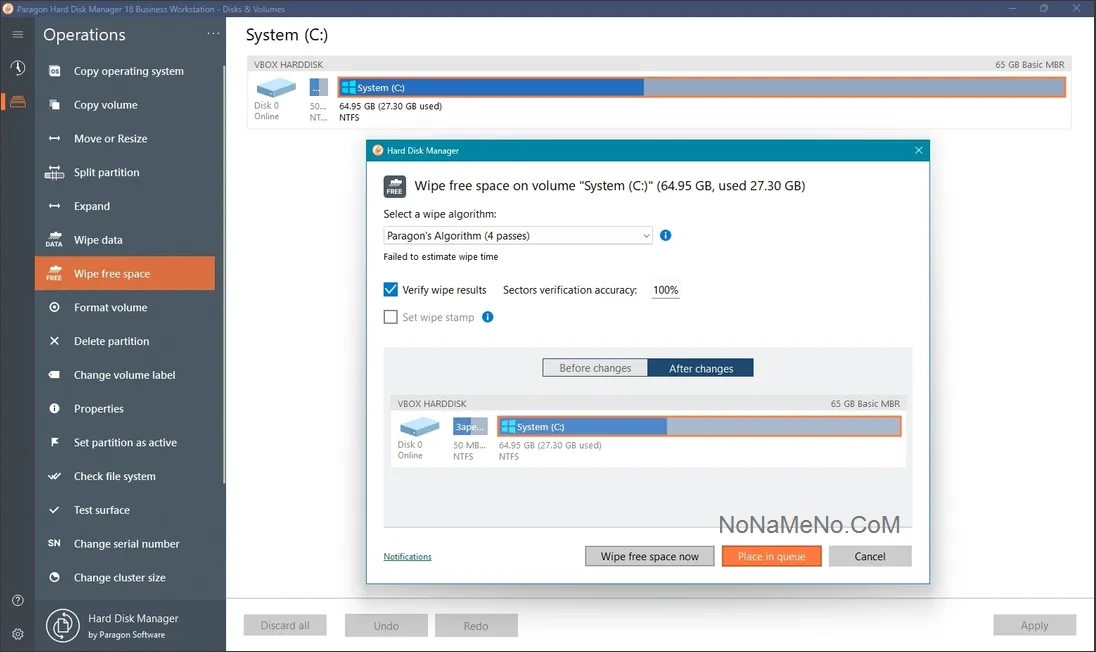Click the Expand arrow icon
1096x652 pixels.
coord(55,206)
